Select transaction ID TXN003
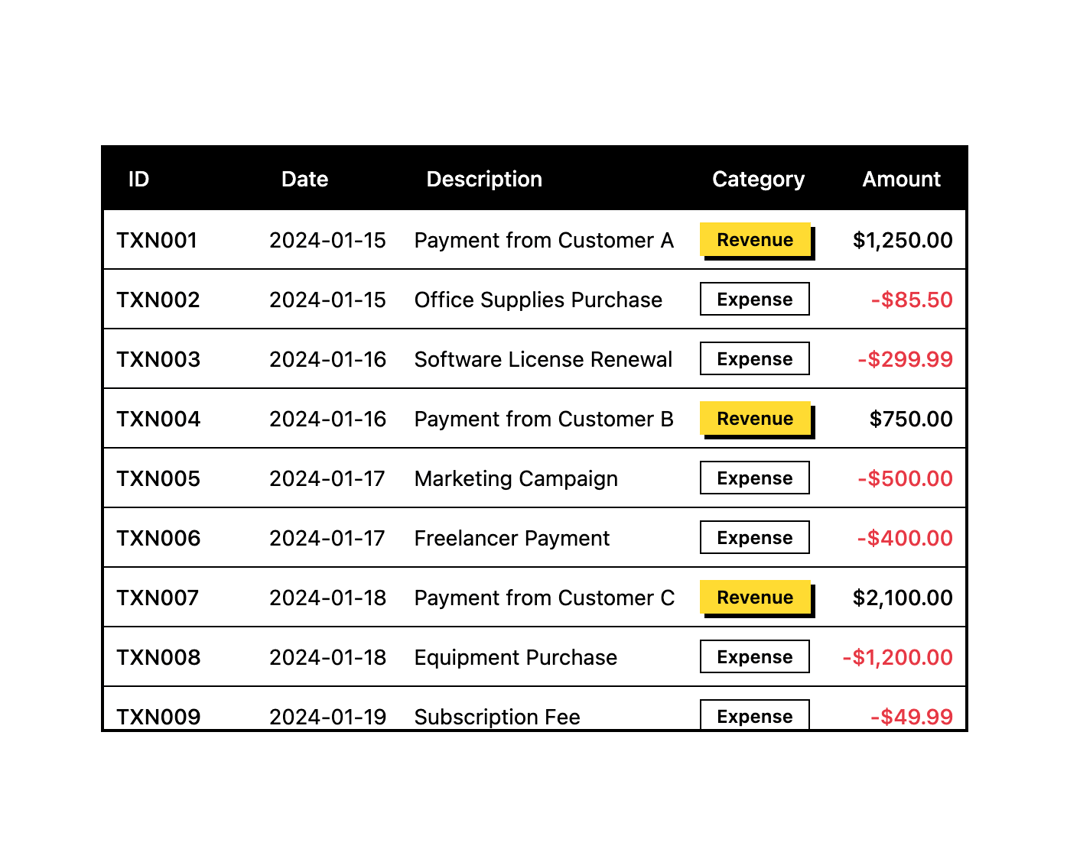 coord(158,359)
